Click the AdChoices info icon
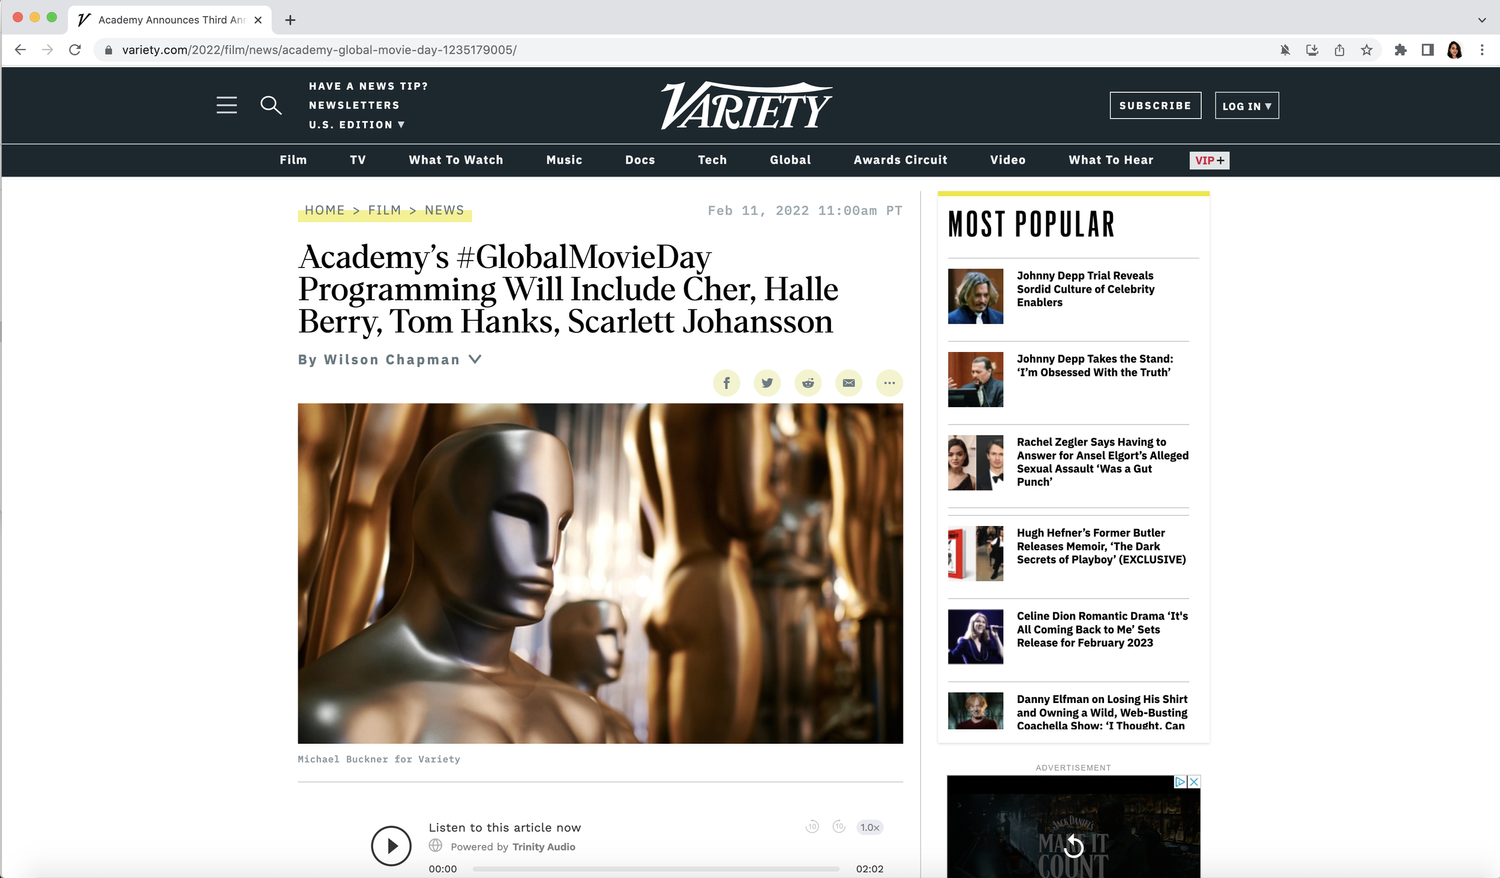The height and width of the screenshot is (878, 1500). pos(1181,782)
